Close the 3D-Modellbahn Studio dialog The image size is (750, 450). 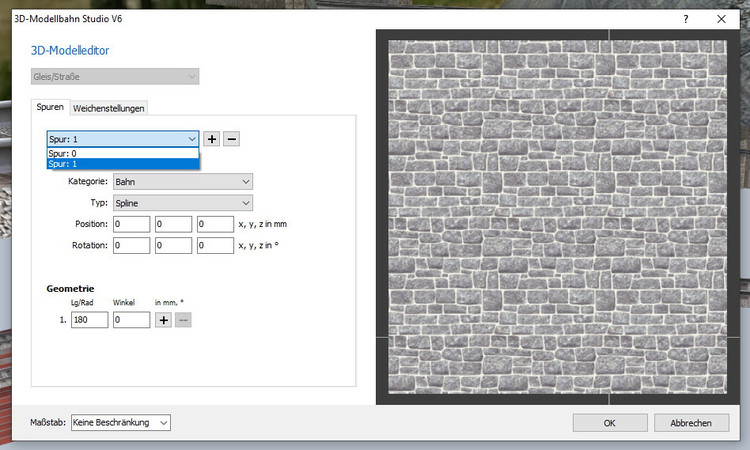721,19
